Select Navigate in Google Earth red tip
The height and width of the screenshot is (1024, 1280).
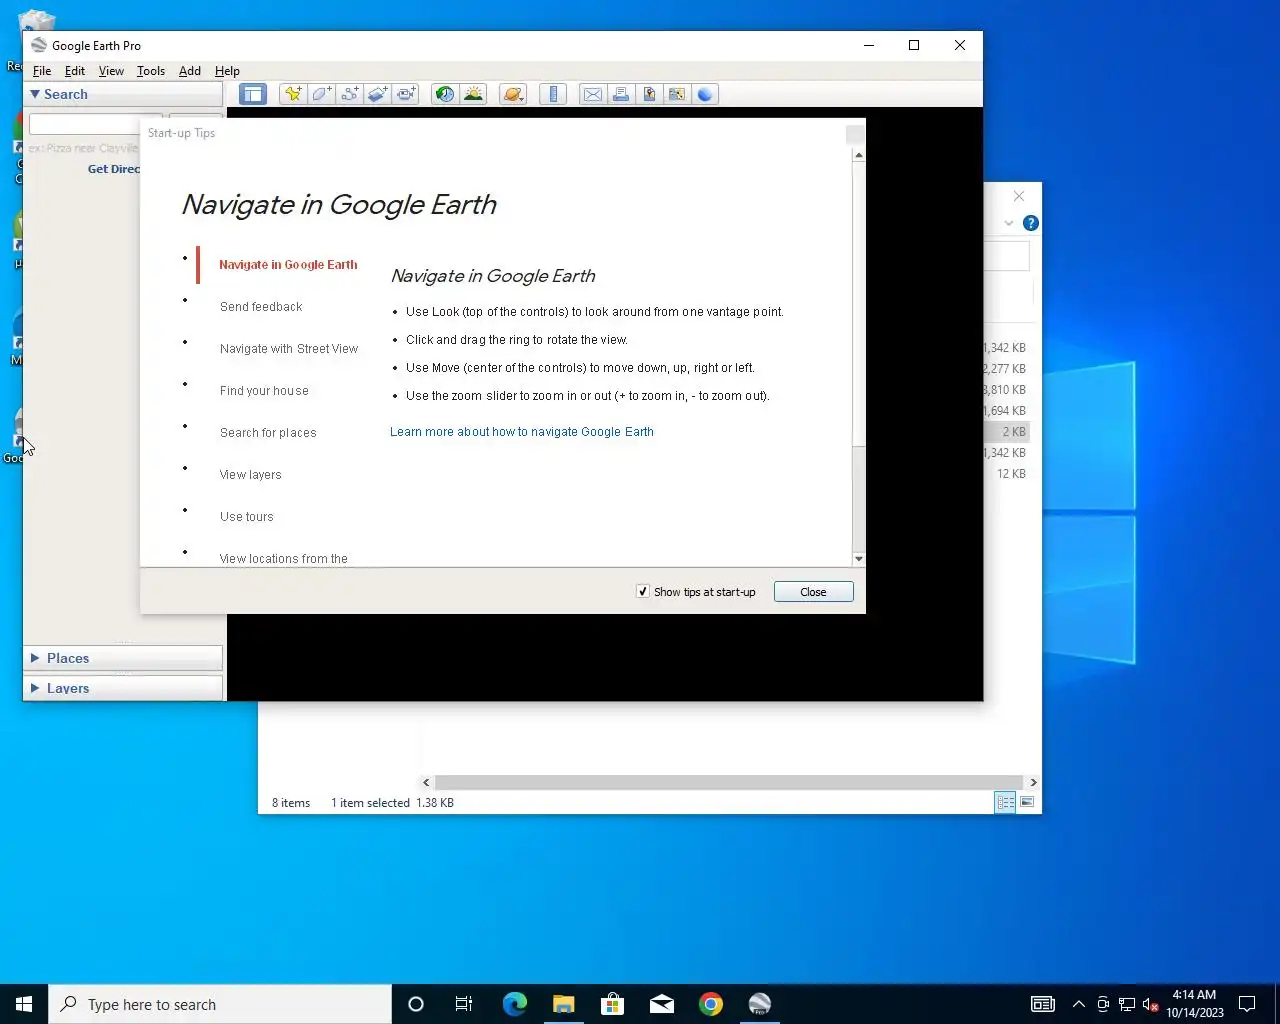(x=288, y=265)
